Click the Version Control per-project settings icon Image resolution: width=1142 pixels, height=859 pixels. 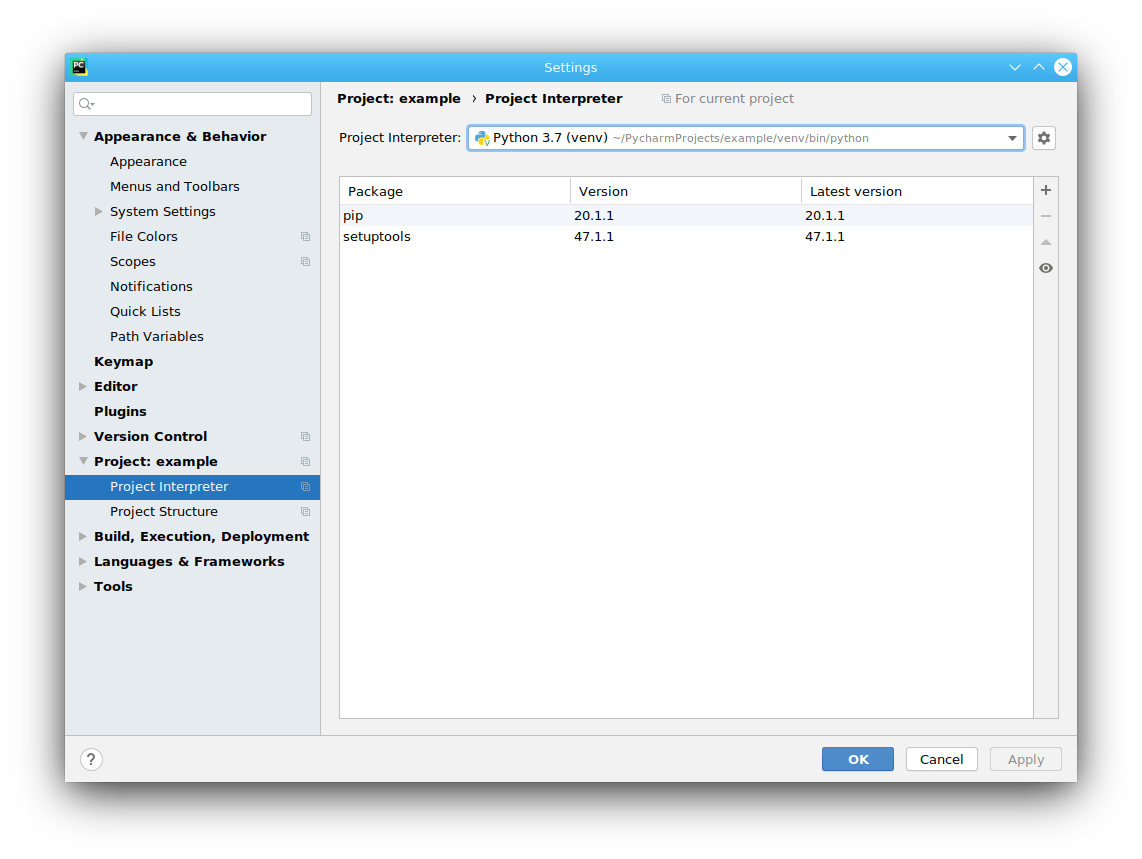[x=305, y=436]
